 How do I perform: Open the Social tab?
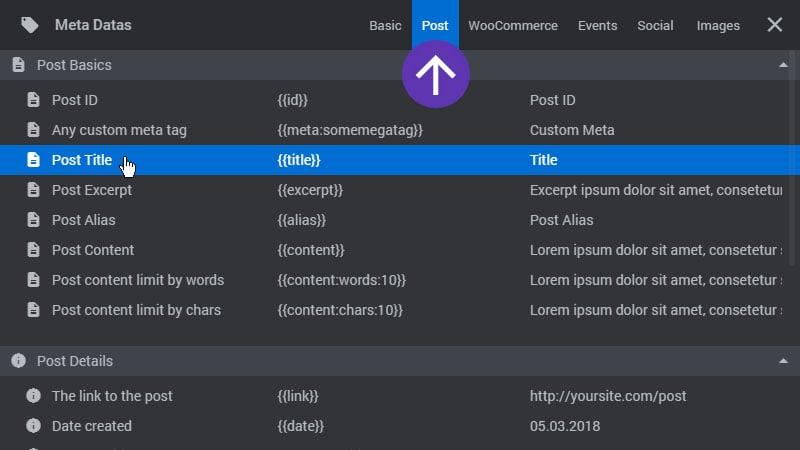point(655,26)
